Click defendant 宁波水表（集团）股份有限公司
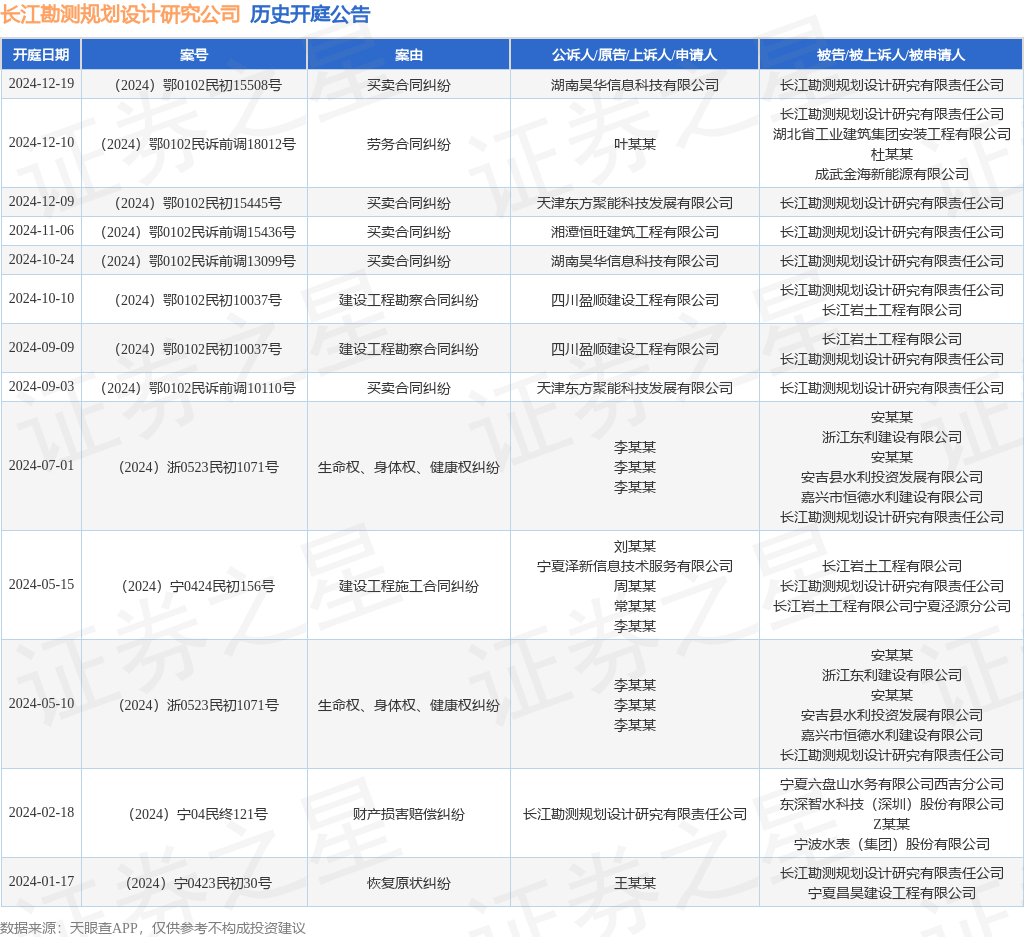Viewport: 1024px width, 937px height. tap(891, 844)
